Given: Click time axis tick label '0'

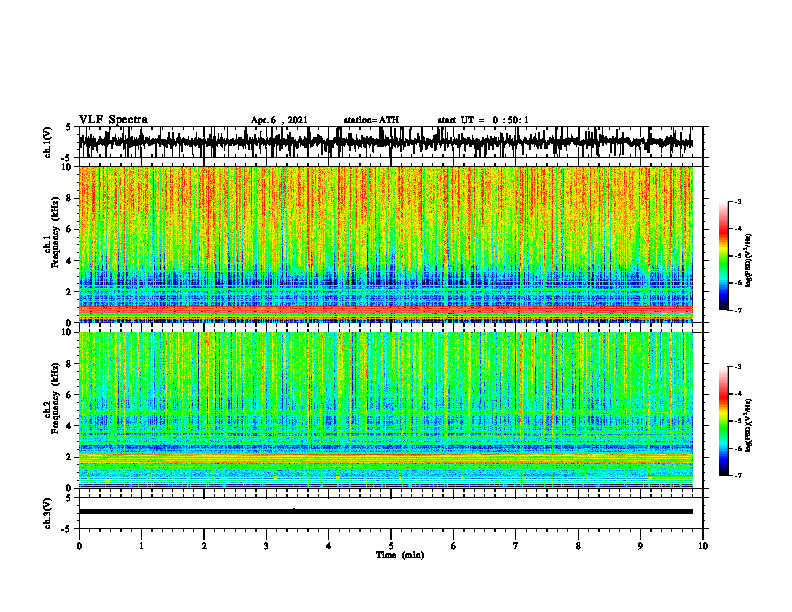Looking at the screenshot, I should tap(79, 546).
